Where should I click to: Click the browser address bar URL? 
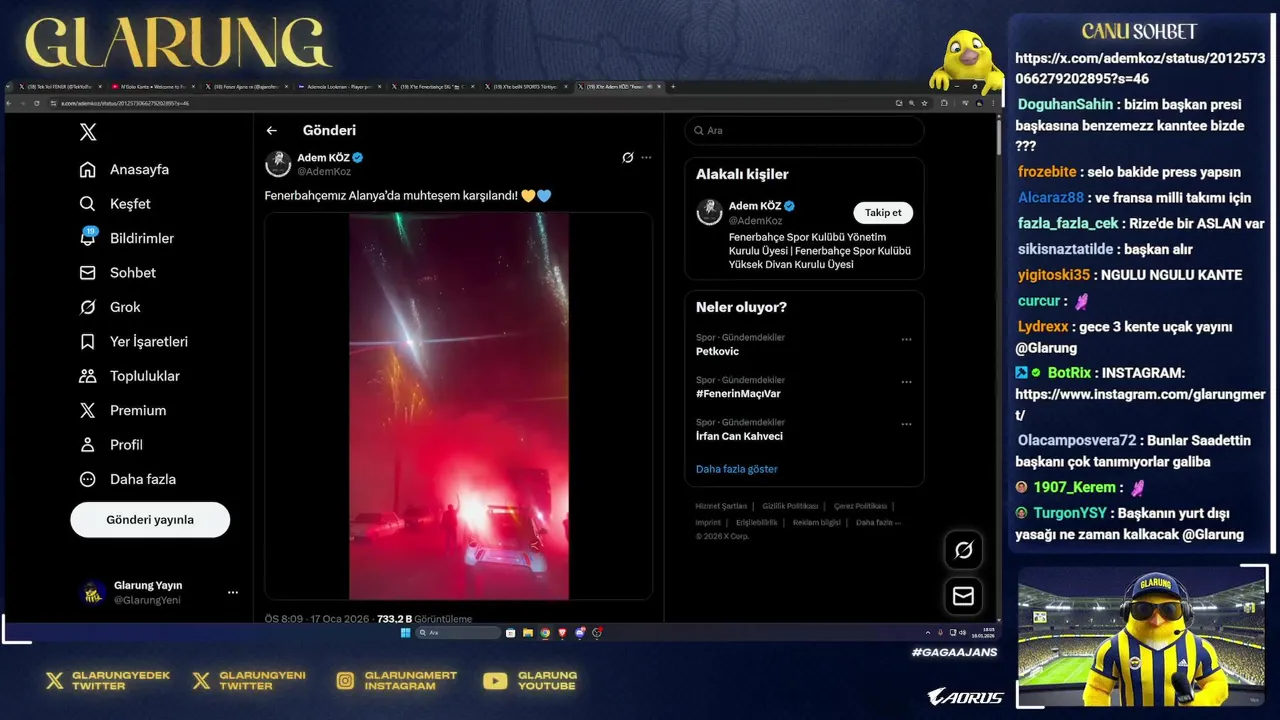tap(125, 103)
